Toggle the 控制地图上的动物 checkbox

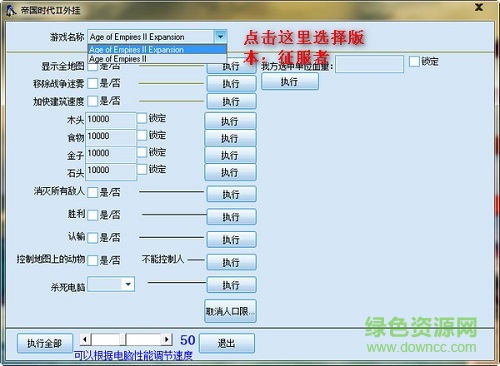tap(92, 260)
